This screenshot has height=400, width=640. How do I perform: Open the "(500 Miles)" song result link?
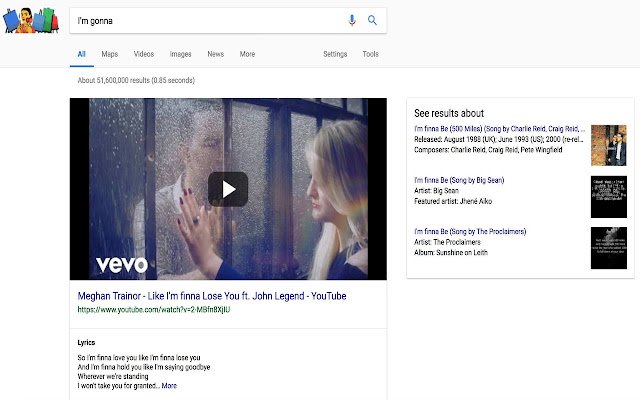[x=500, y=129]
